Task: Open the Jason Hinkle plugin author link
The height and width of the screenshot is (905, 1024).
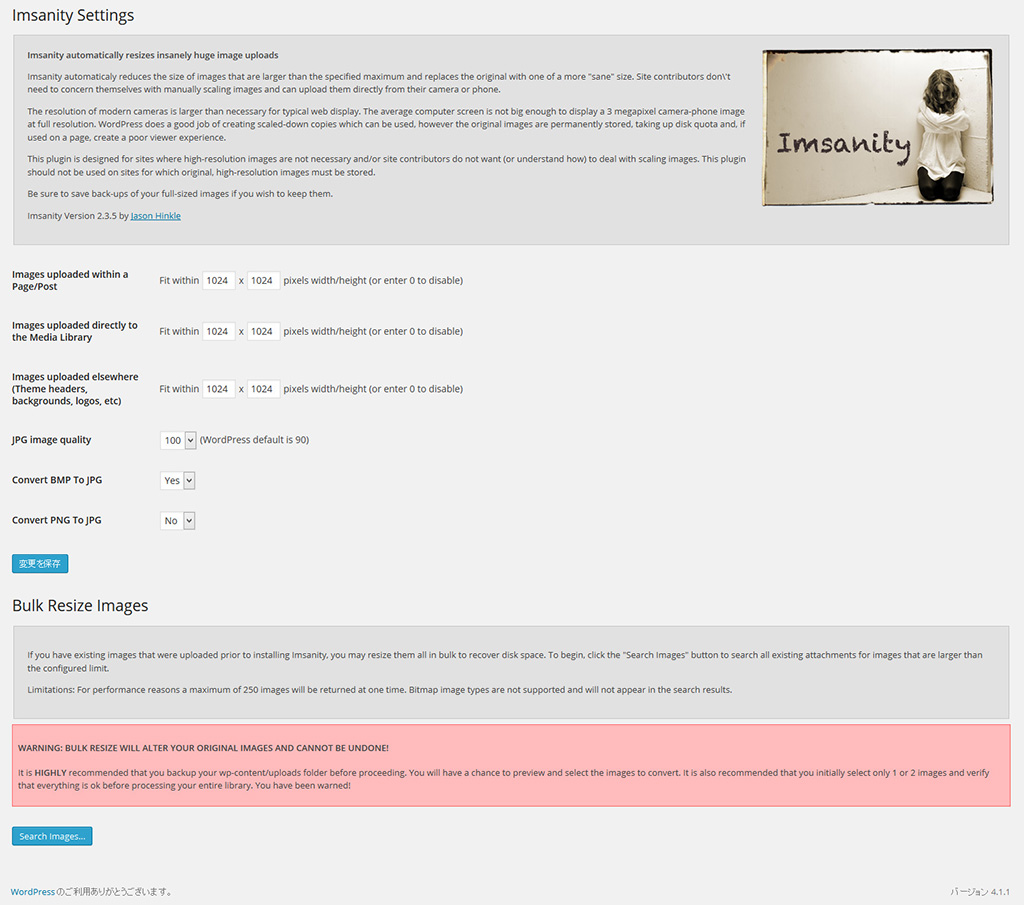Action: point(155,215)
